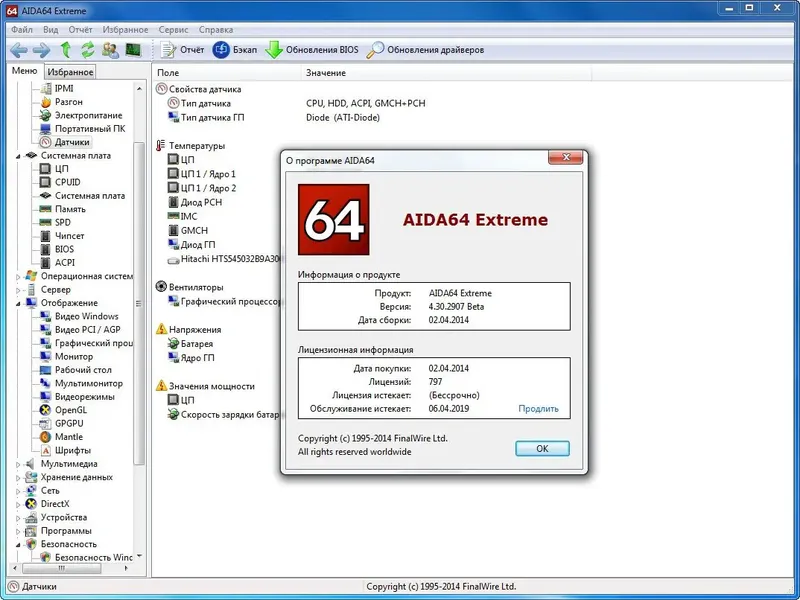Select Разгон in the tree

coord(68,102)
